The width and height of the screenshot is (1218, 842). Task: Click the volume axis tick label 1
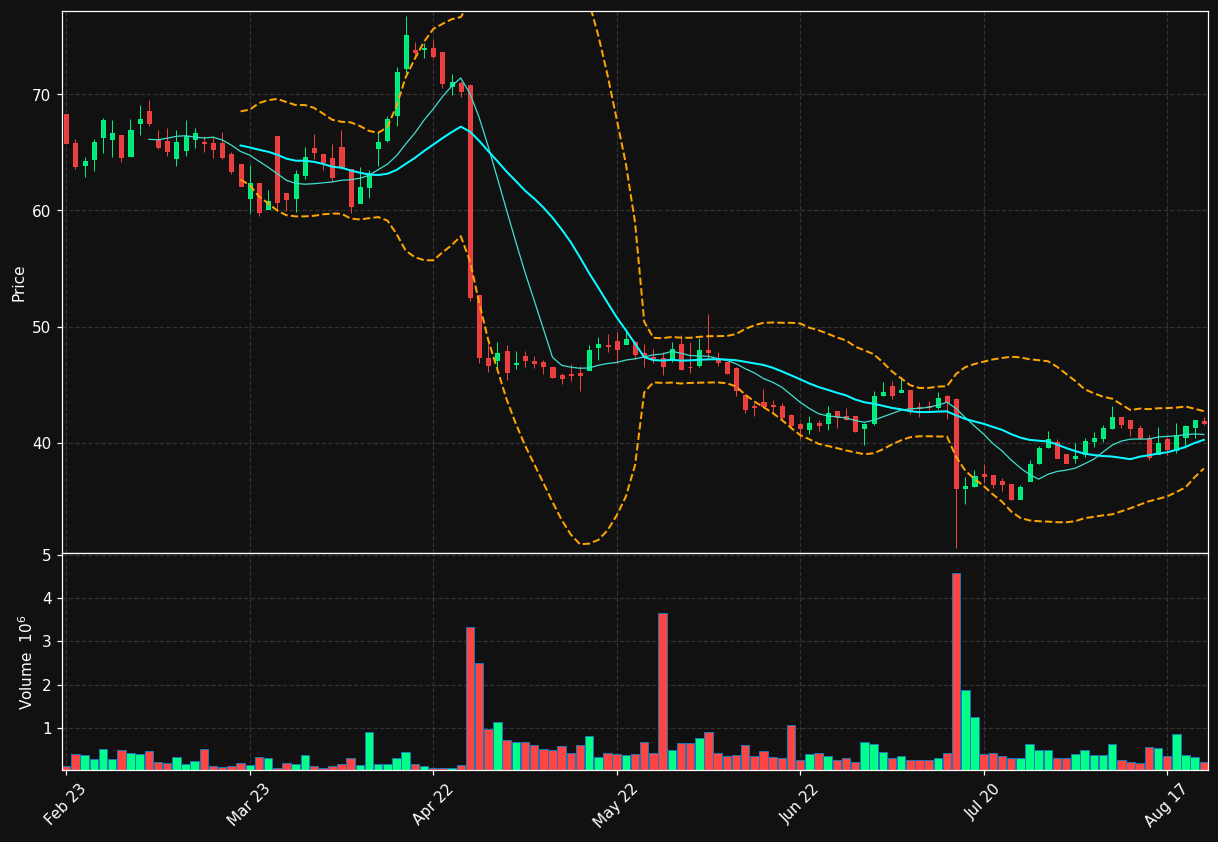(47, 728)
